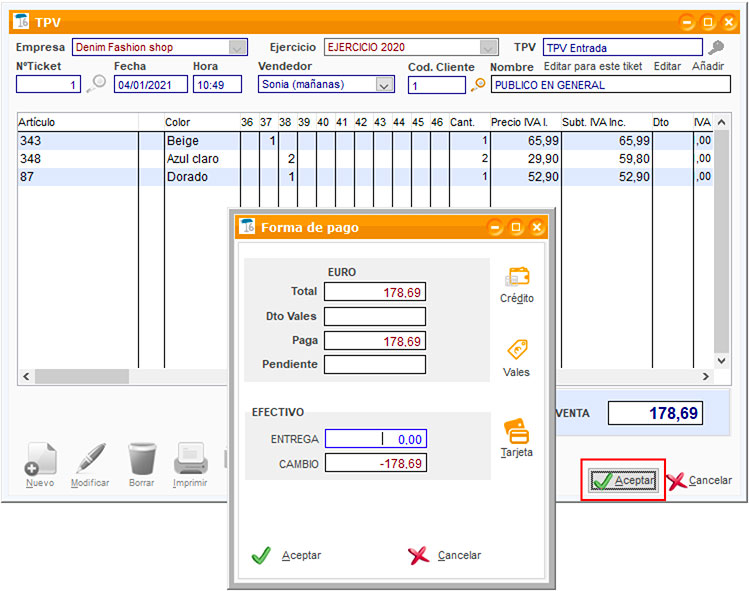The height and width of the screenshot is (591, 749).
Task: Click the Dto column header
Action: pyautogui.click(x=673, y=122)
